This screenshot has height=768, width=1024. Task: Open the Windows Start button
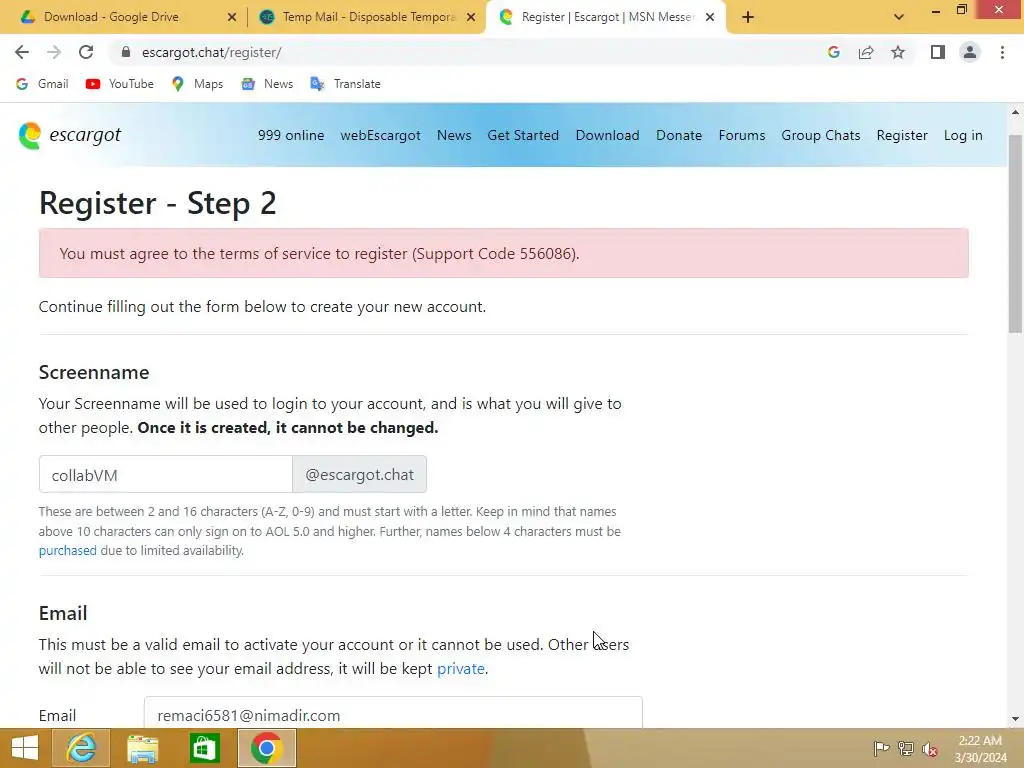pyautogui.click(x=25, y=748)
